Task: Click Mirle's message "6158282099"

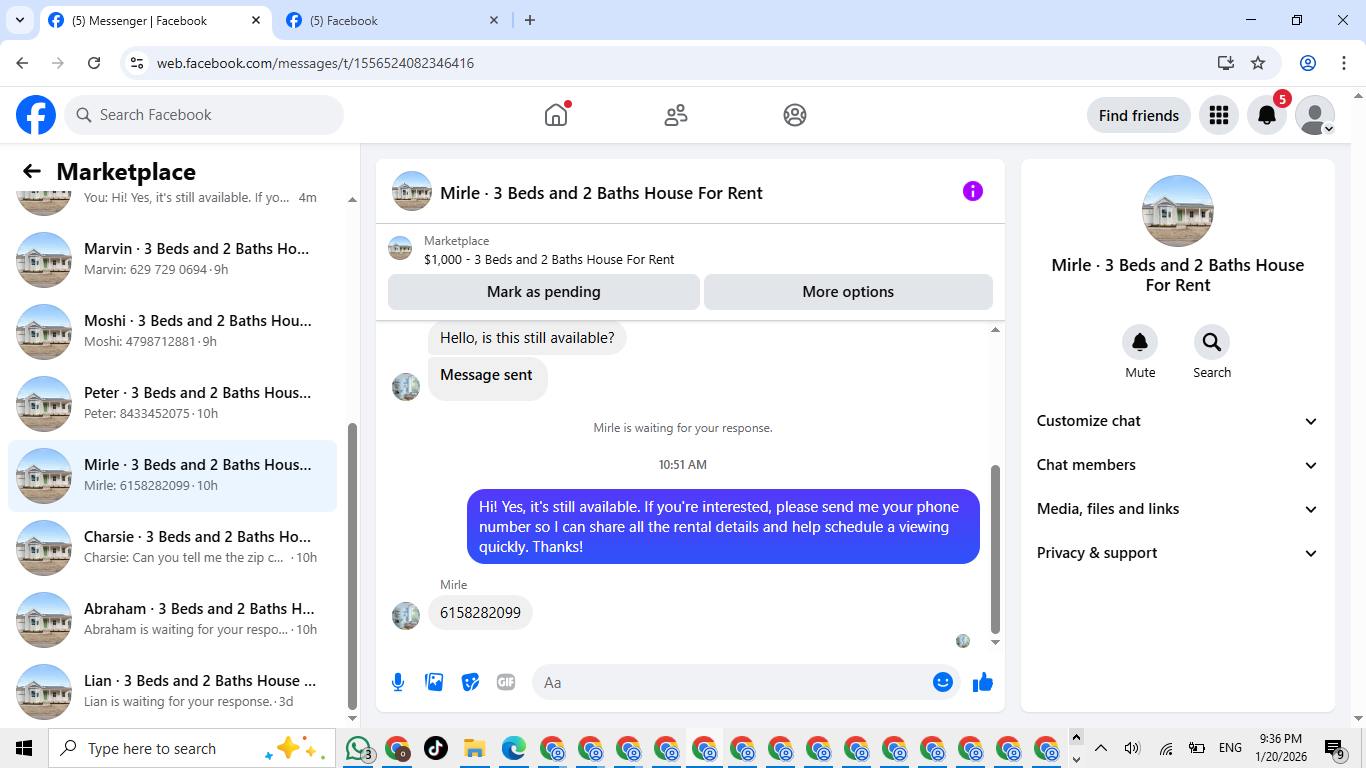Action: pyautogui.click(x=480, y=612)
